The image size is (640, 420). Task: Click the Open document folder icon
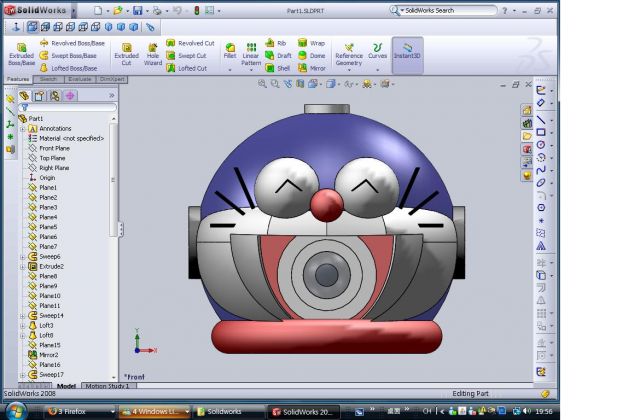point(118,11)
